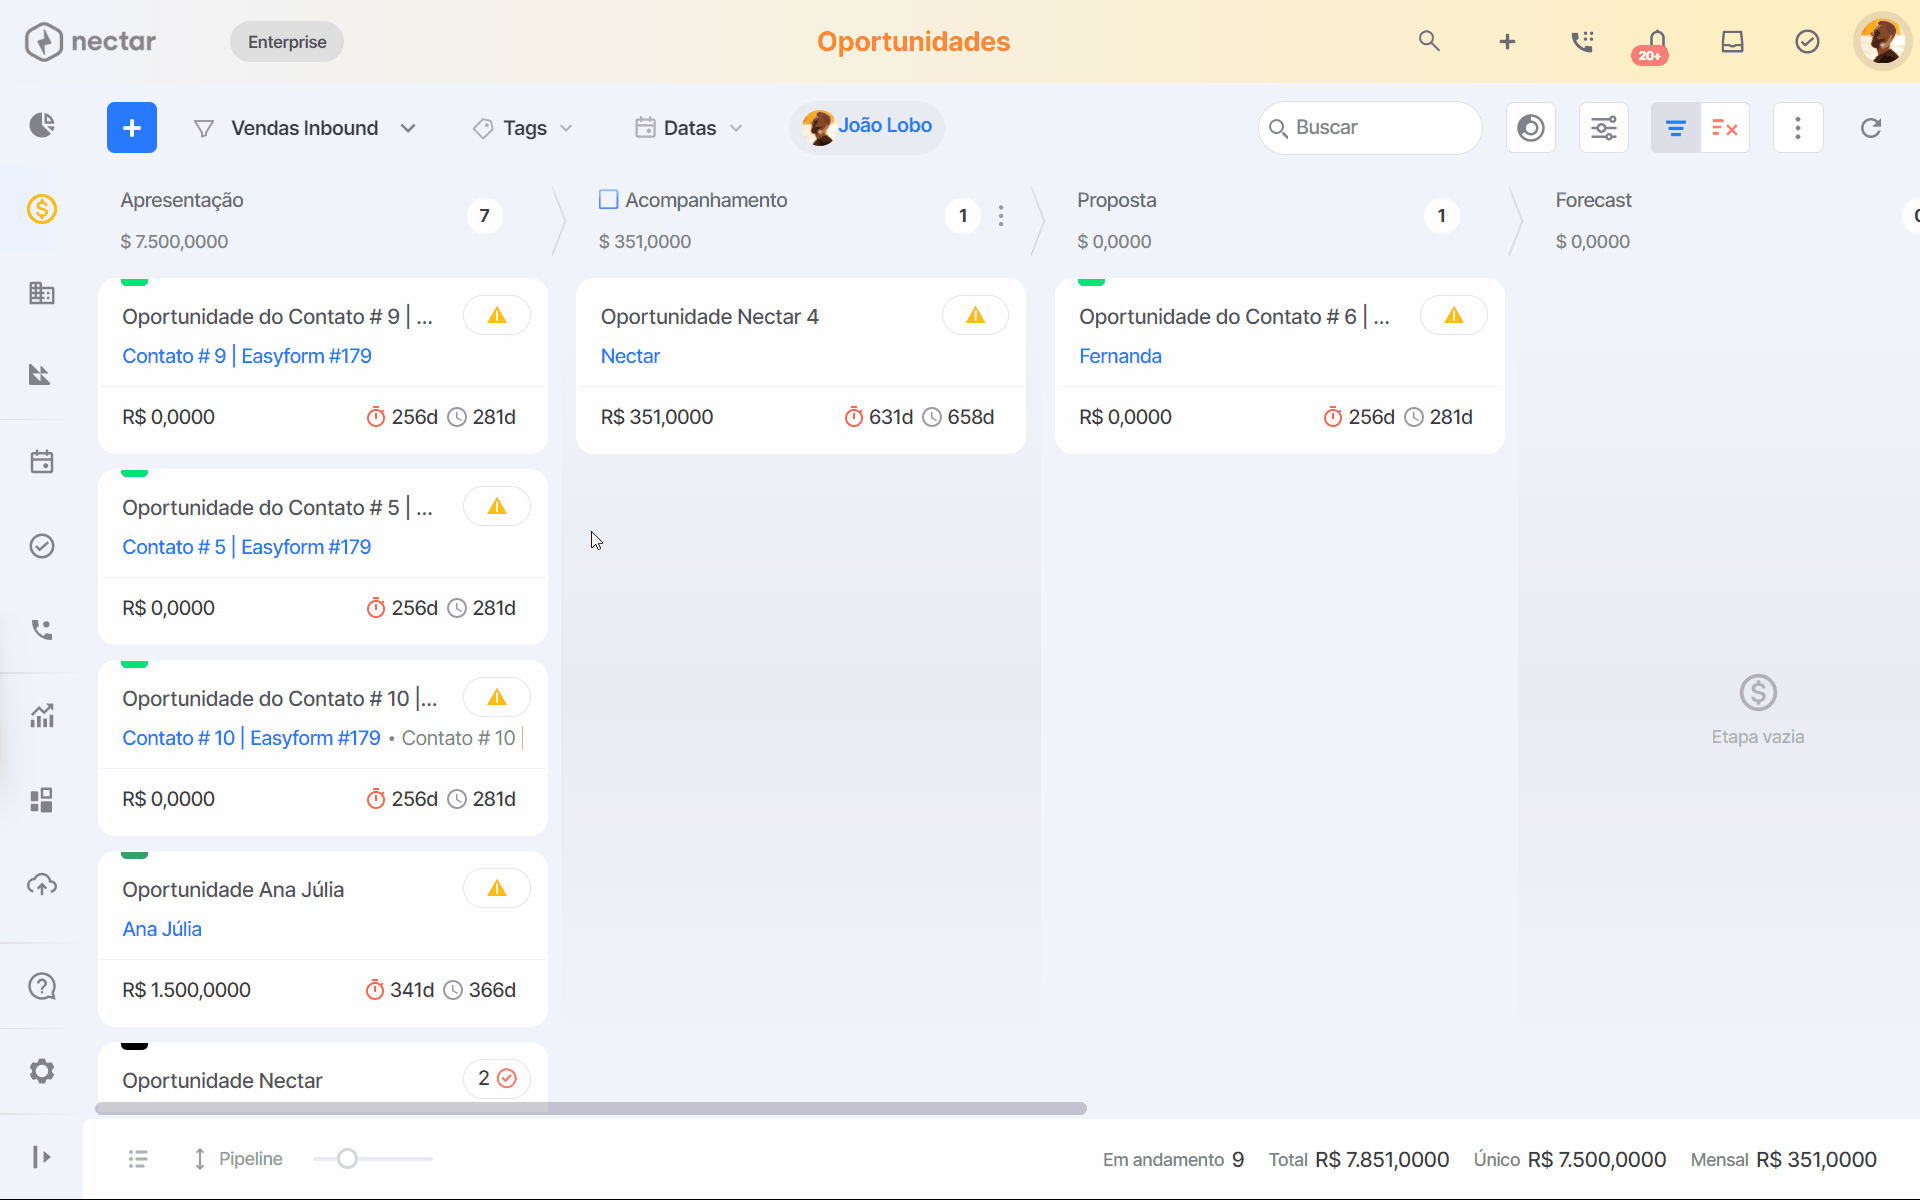The height and width of the screenshot is (1200, 1920).
Task: Open the toolbar vertical three-dot menu
Action: coord(1798,128)
